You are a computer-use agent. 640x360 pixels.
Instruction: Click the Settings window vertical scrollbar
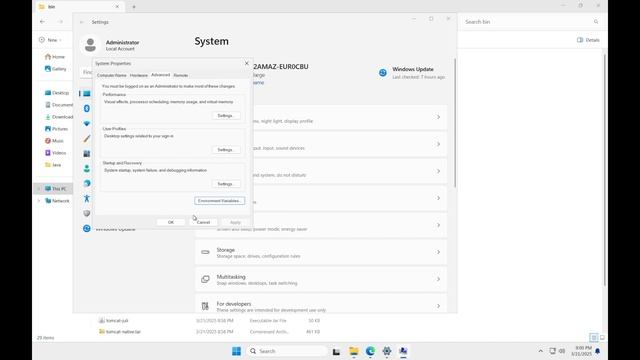pyautogui.click(x=455, y=123)
